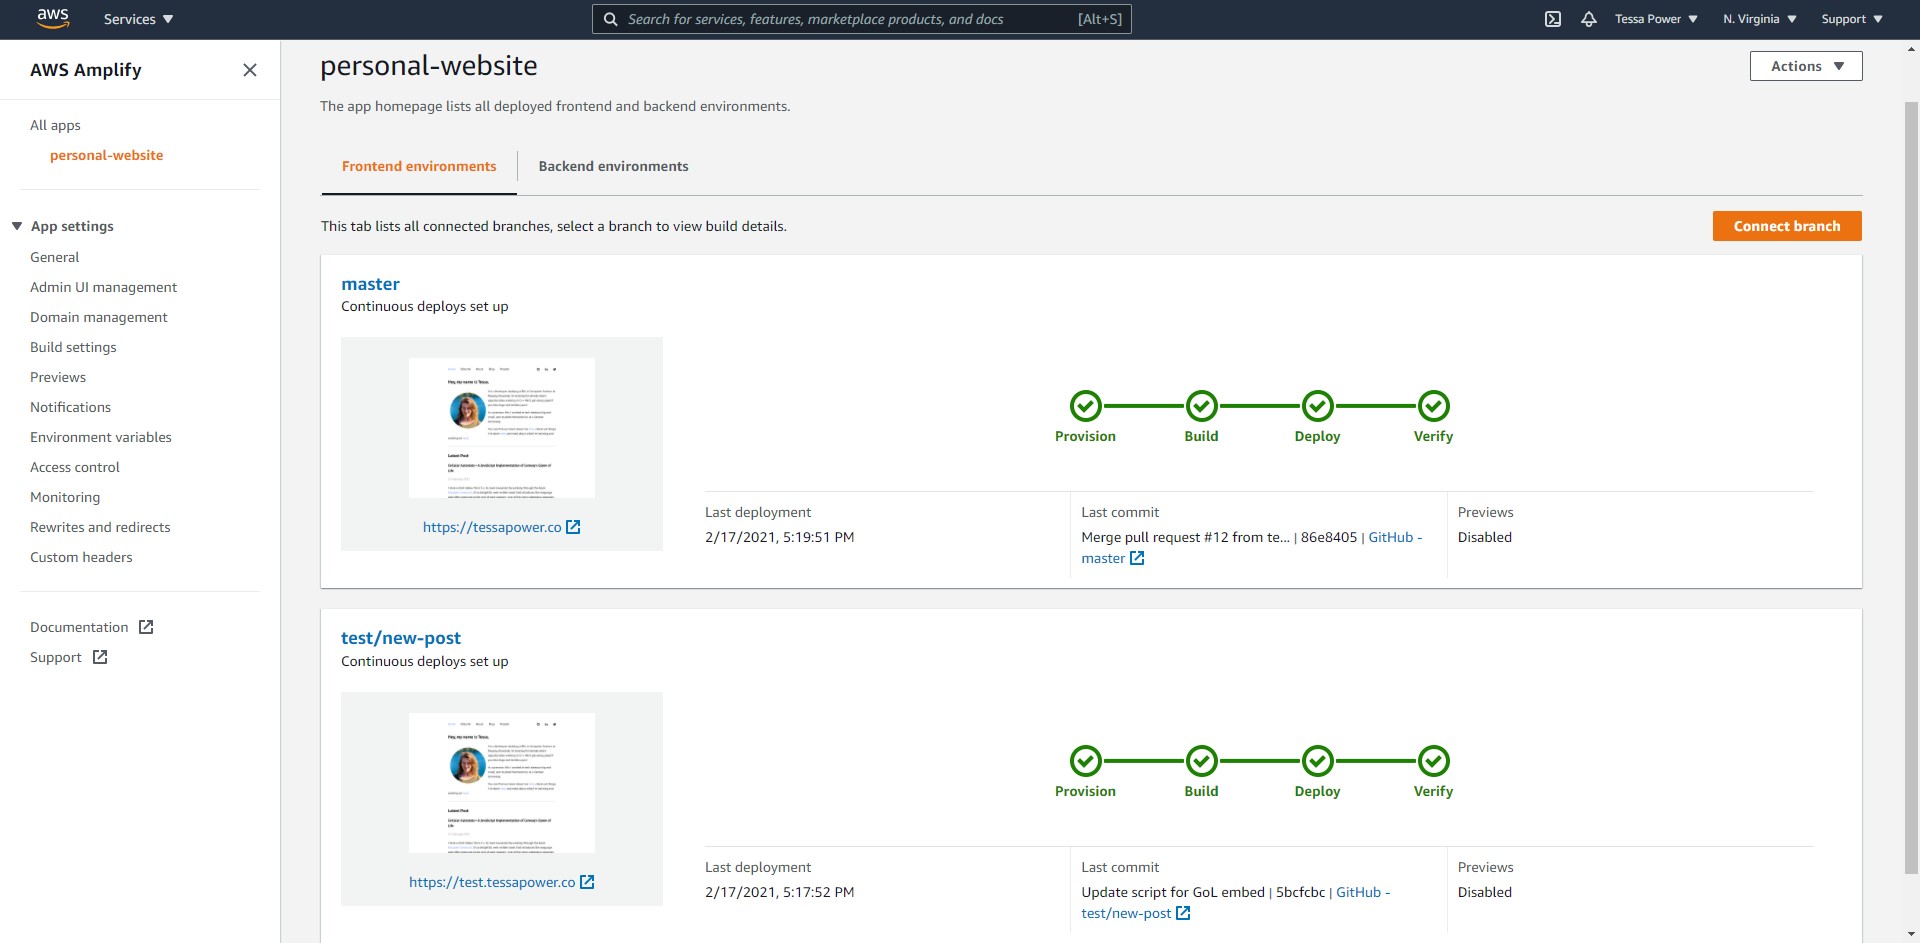Click the AWS logo home icon
This screenshot has height=943, width=1920.
coord(52,18)
